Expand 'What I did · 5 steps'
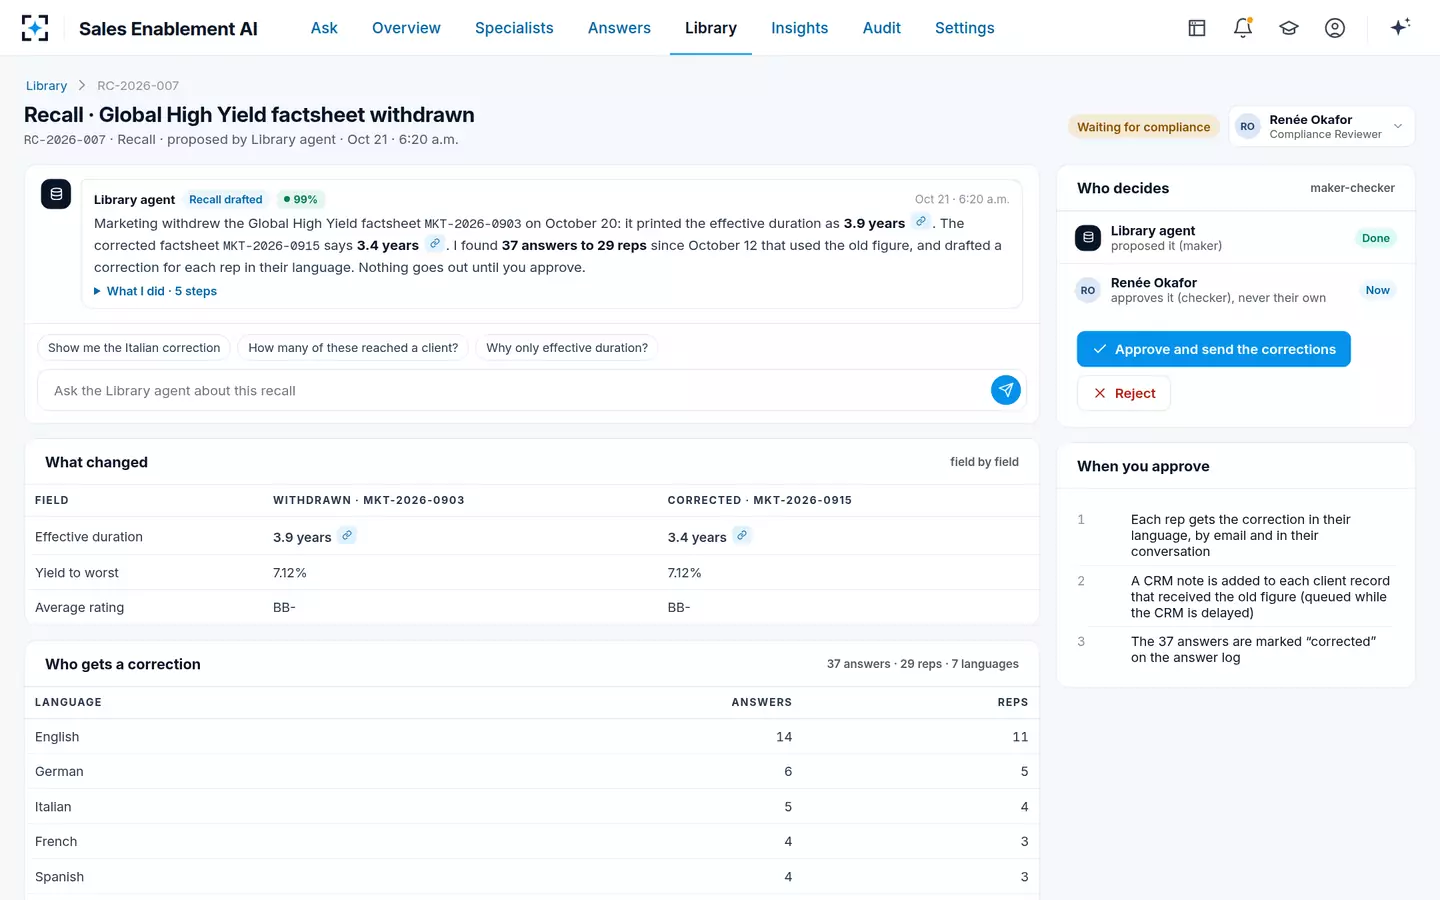Image resolution: width=1440 pixels, height=900 pixels. tap(155, 291)
